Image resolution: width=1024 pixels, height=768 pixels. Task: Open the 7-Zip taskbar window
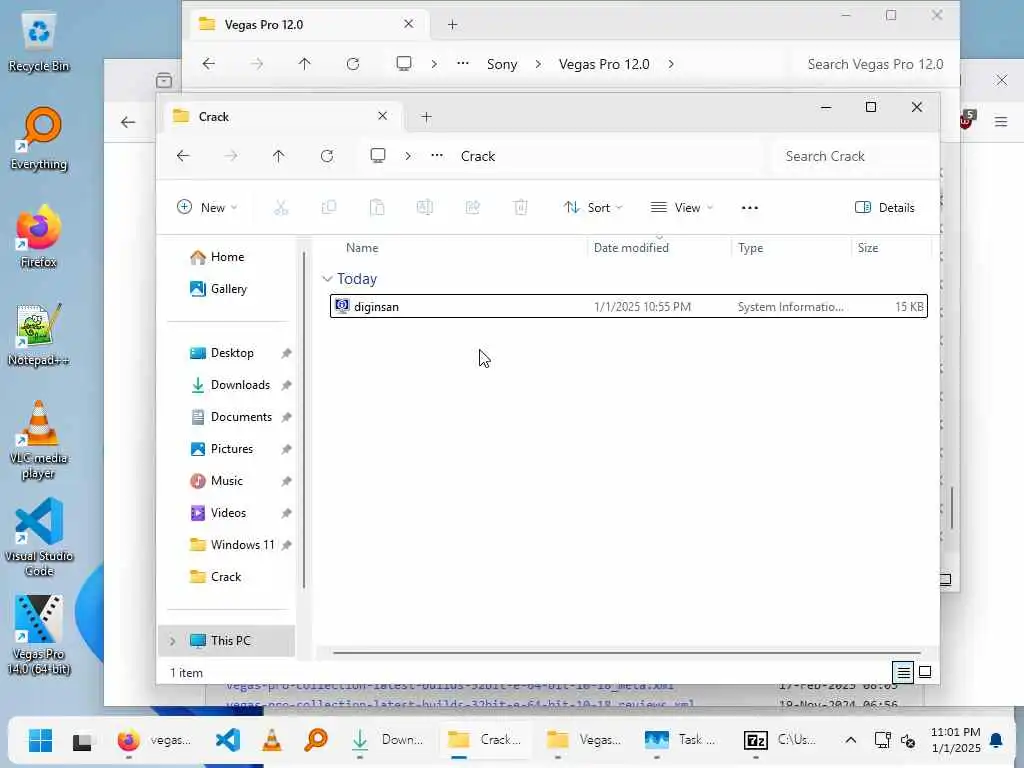coord(780,740)
